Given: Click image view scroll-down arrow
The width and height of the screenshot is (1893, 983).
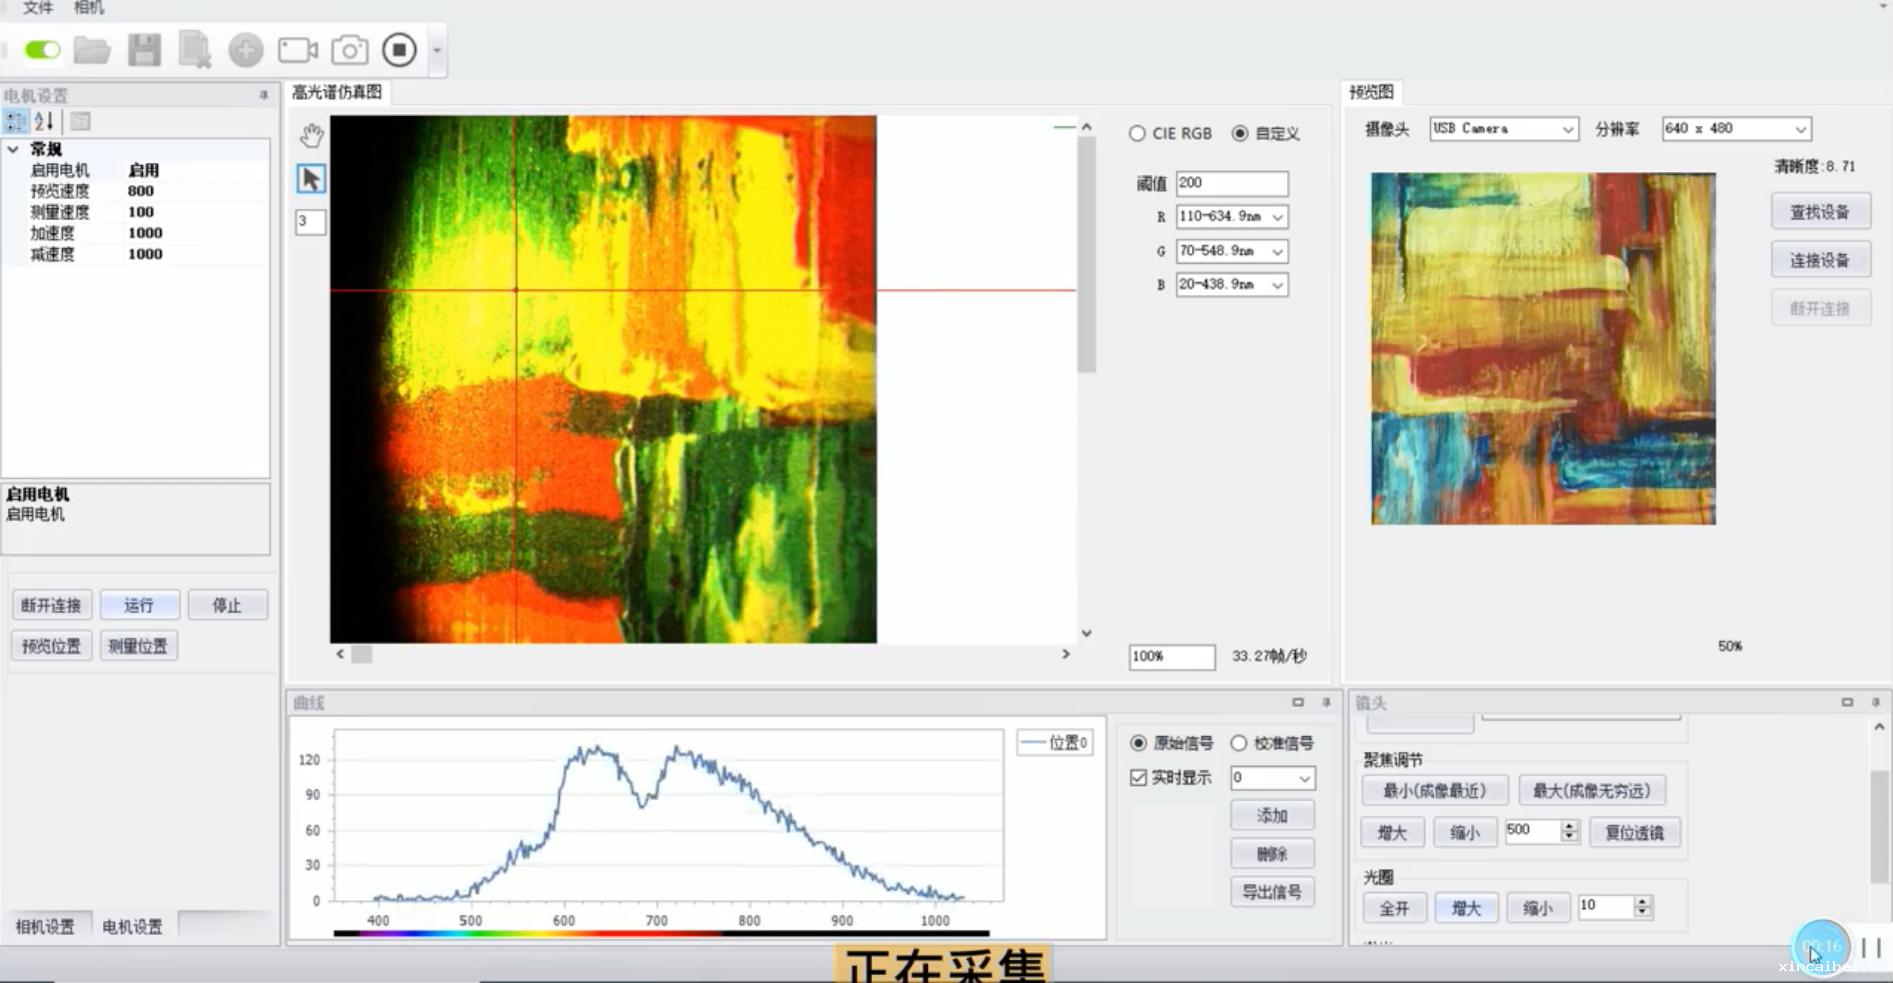Looking at the screenshot, I should tap(1086, 633).
